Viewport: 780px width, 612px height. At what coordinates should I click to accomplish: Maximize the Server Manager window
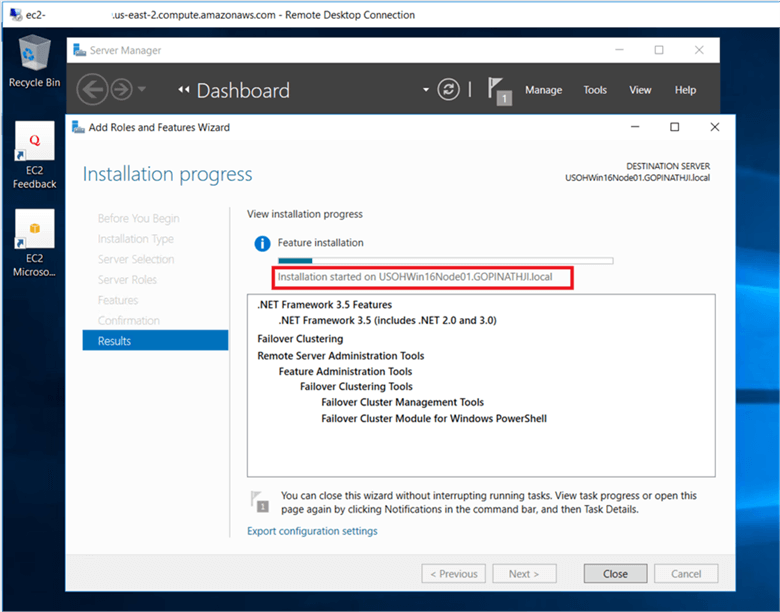click(659, 50)
